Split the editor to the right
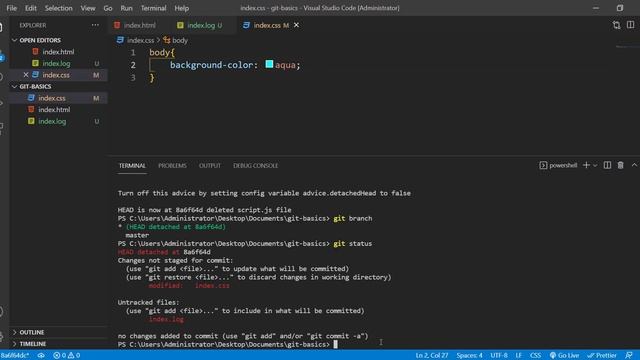Viewport: 640px width, 360px height. point(631,25)
